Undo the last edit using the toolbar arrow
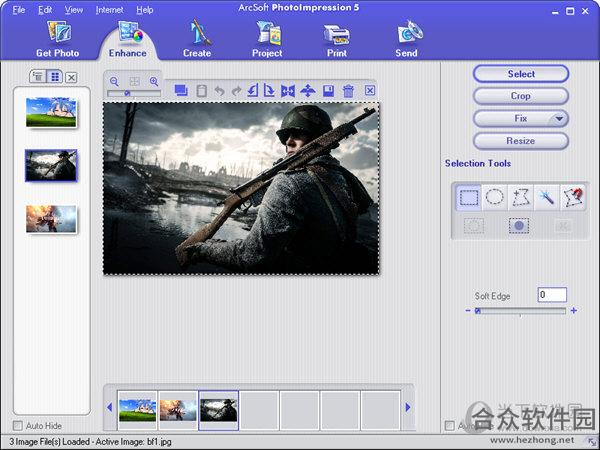This screenshot has width=600, height=450. coord(219,91)
